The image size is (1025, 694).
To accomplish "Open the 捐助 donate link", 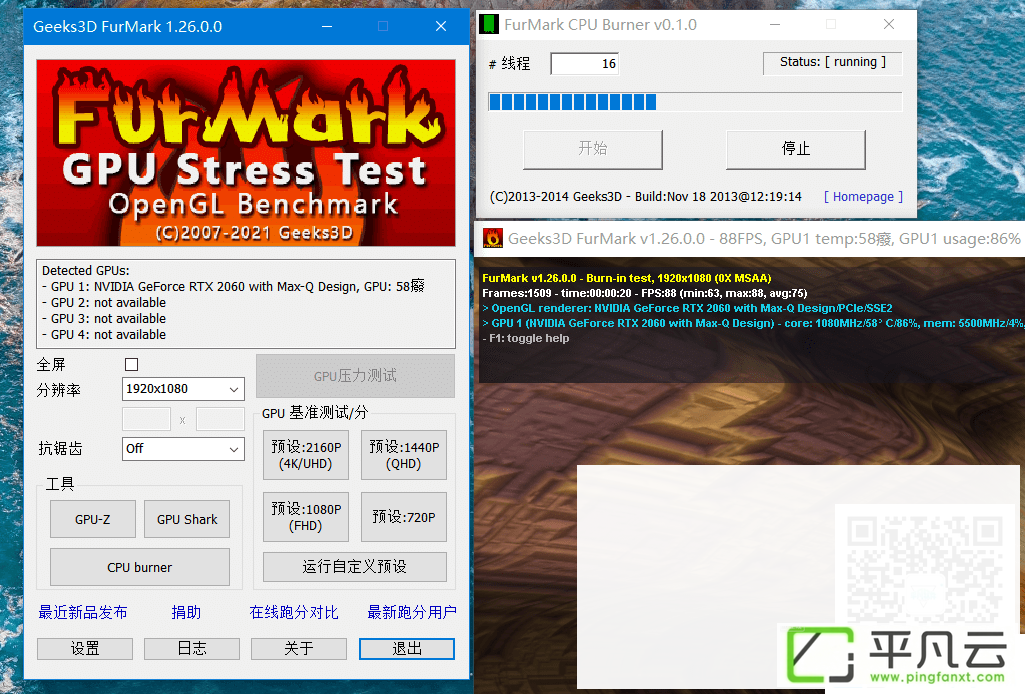I will [x=186, y=612].
